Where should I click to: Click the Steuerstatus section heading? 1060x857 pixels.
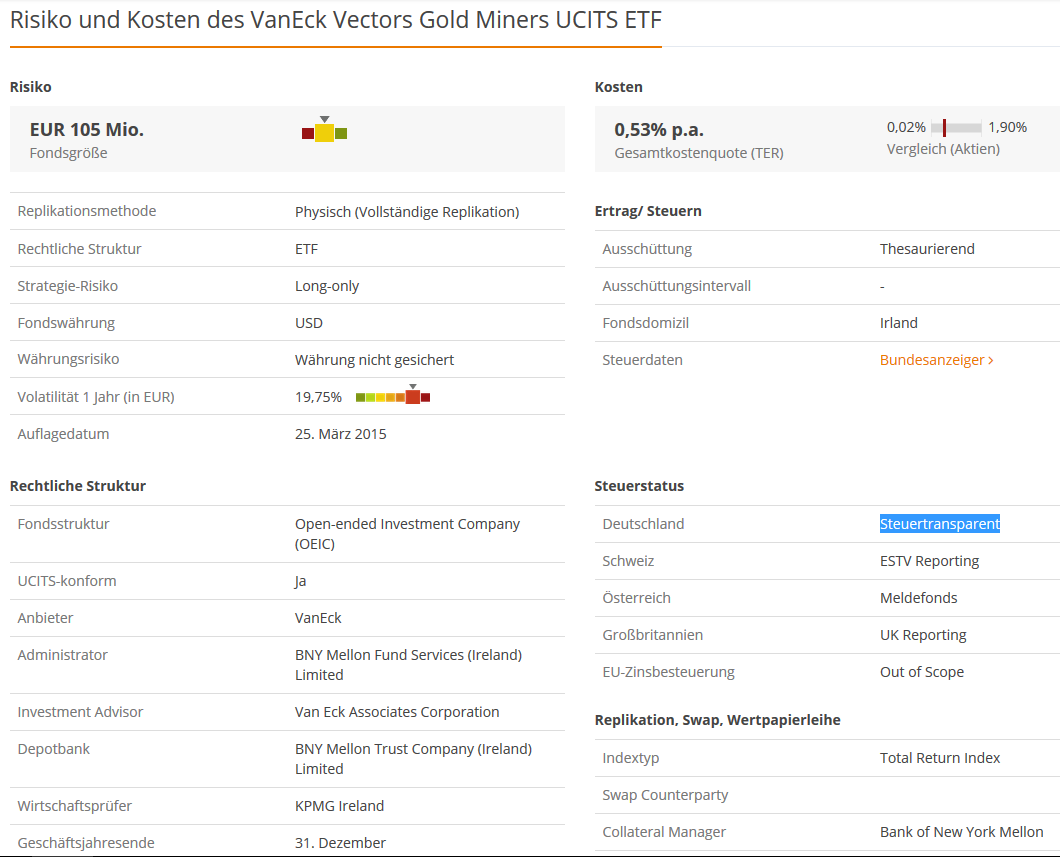pyautogui.click(x=639, y=486)
